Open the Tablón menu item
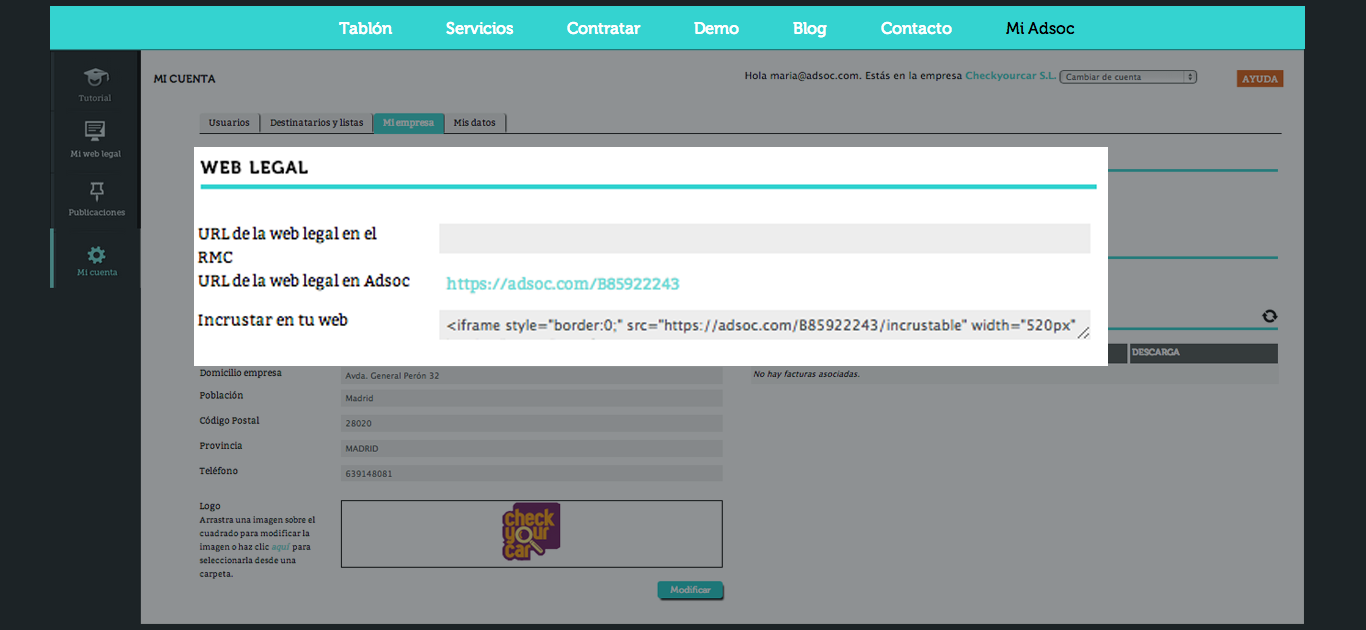This screenshot has height=630, width=1366. [365, 28]
